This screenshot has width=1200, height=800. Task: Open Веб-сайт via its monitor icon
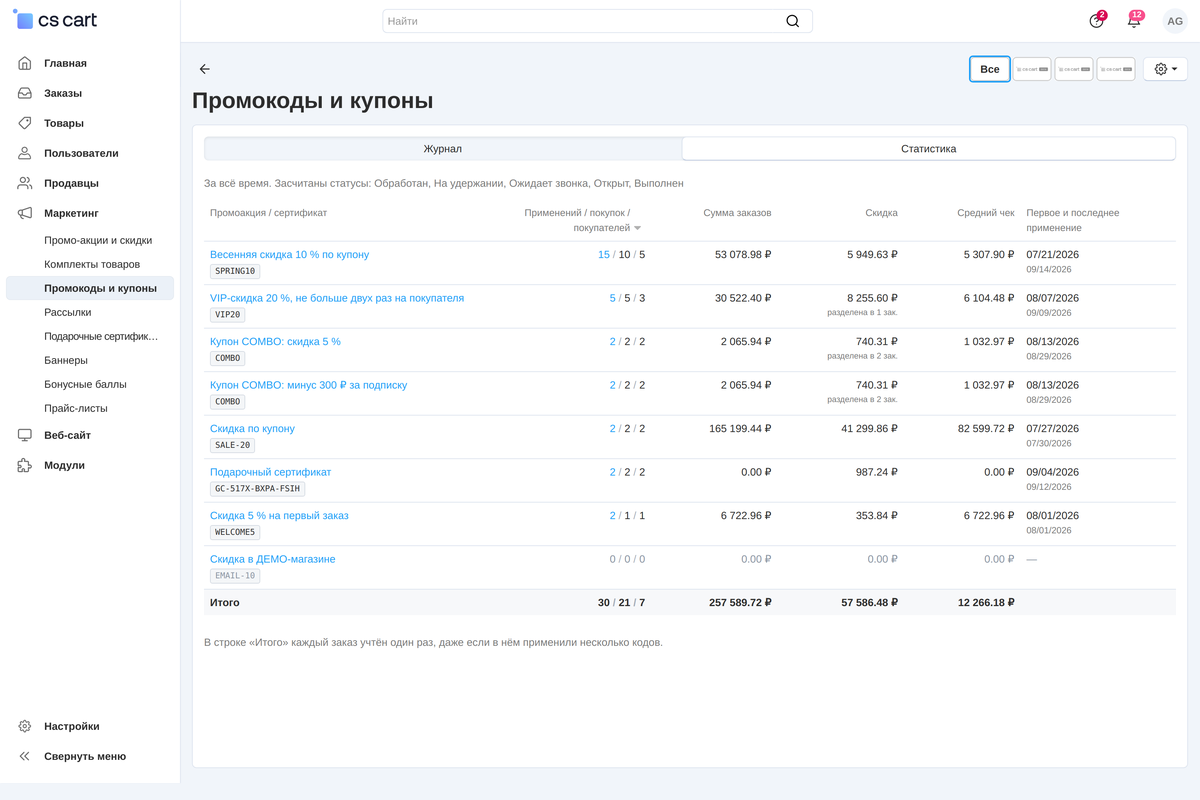tap(25, 435)
